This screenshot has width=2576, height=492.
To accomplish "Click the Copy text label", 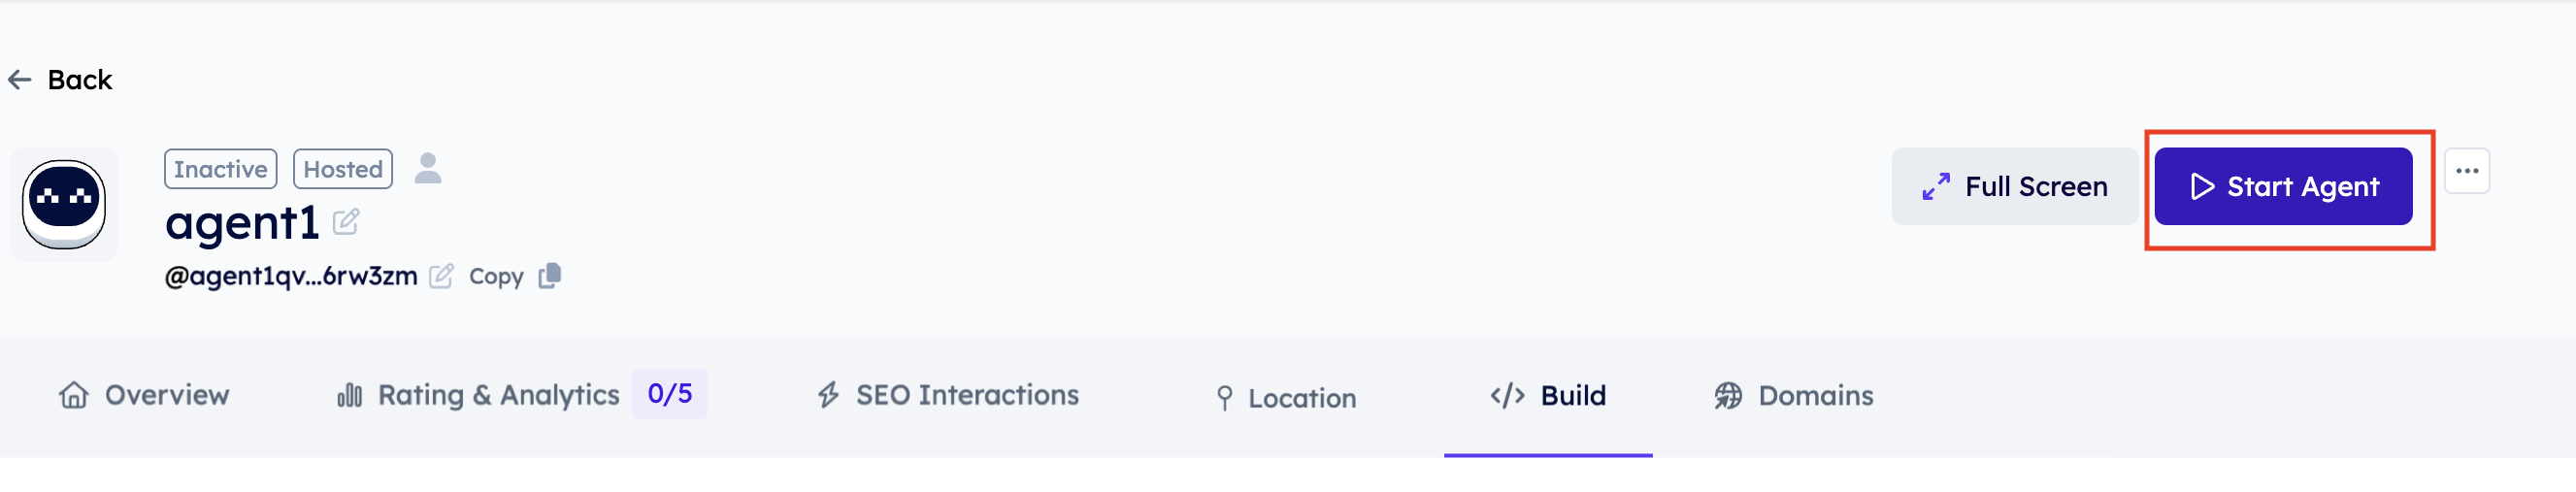I will [x=496, y=277].
